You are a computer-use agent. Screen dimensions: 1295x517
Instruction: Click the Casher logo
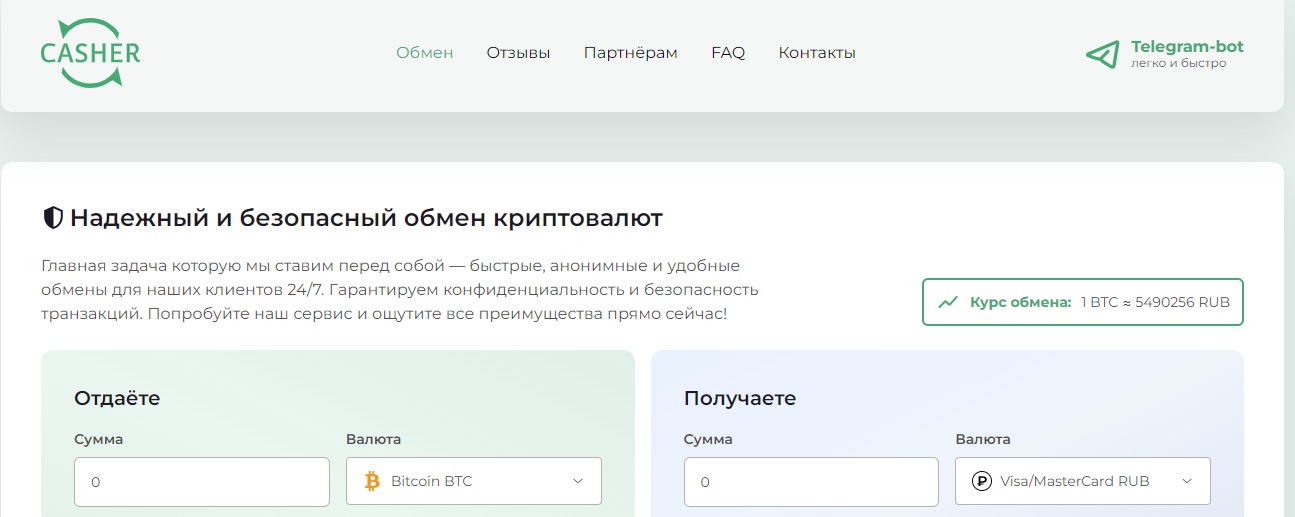(x=90, y=52)
